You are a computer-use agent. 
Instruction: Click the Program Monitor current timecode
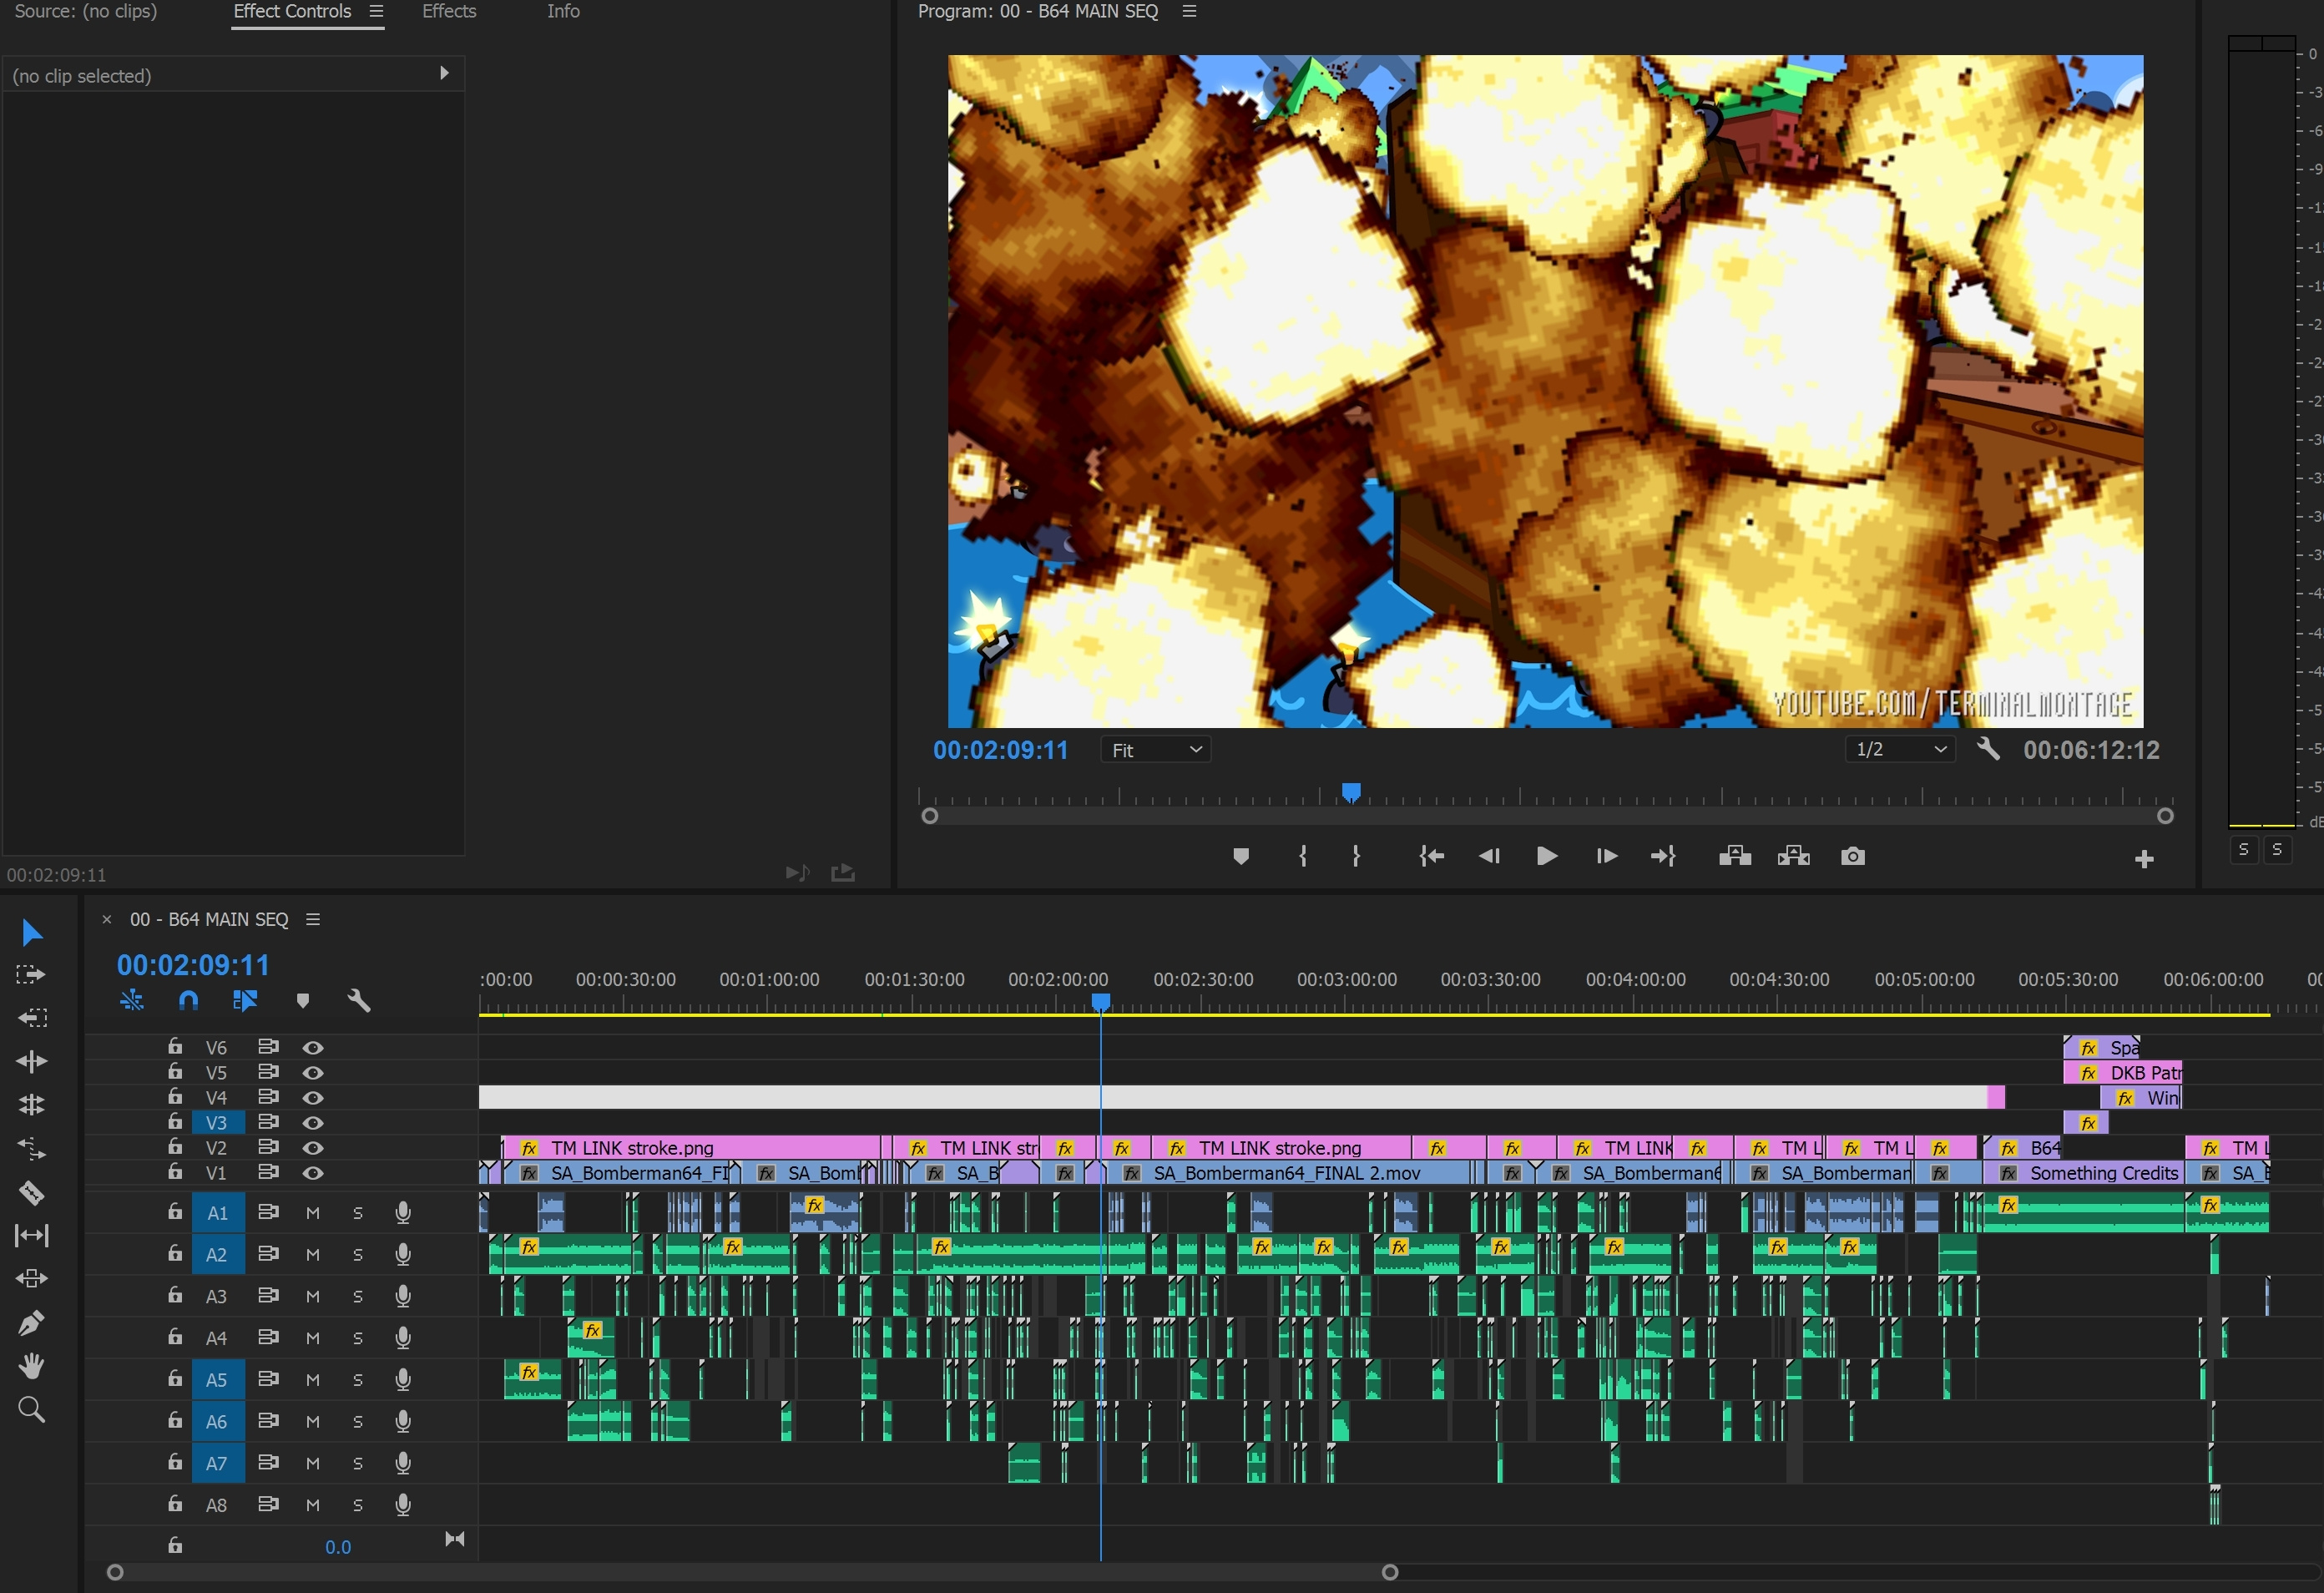[1000, 750]
